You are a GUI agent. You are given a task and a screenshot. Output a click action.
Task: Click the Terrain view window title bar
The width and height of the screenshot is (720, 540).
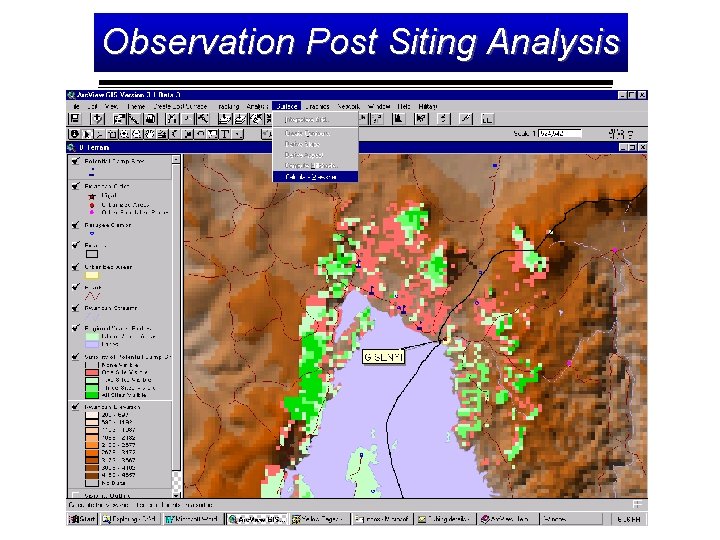pyautogui.click(x=357, y=147)
